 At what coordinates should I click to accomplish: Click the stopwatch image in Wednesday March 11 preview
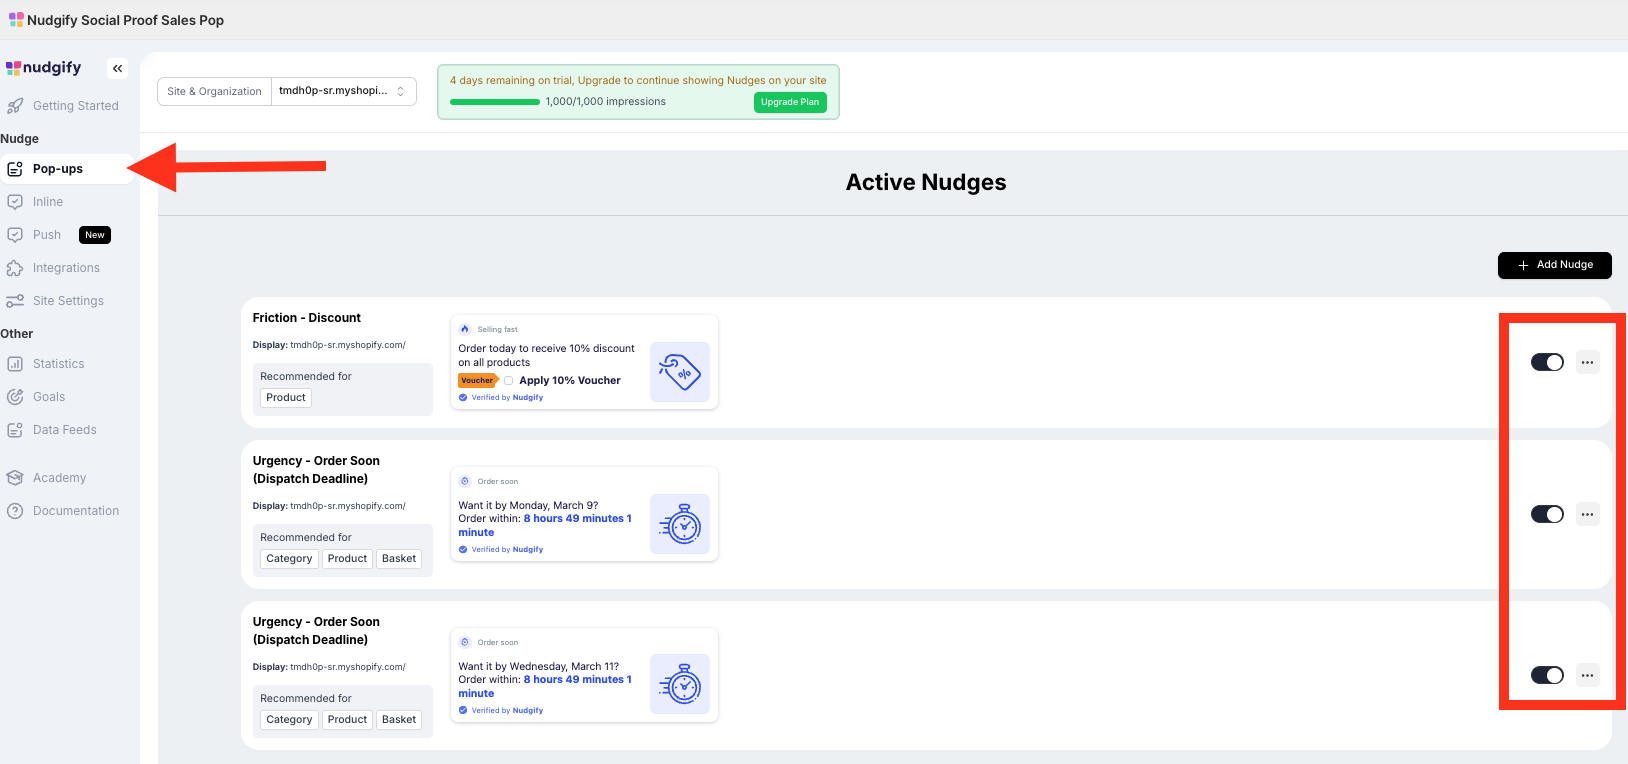tap(680, 684)
